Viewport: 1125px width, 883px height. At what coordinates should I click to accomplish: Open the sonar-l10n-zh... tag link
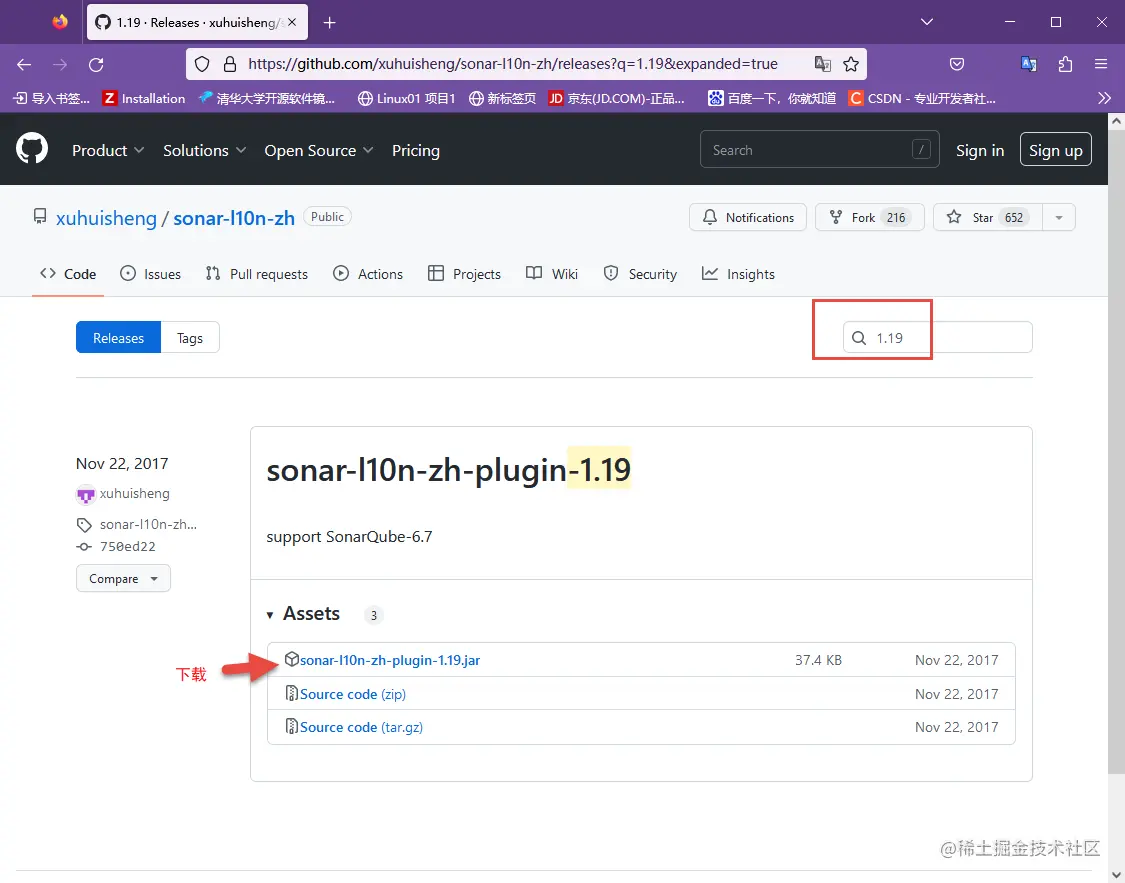149,524
